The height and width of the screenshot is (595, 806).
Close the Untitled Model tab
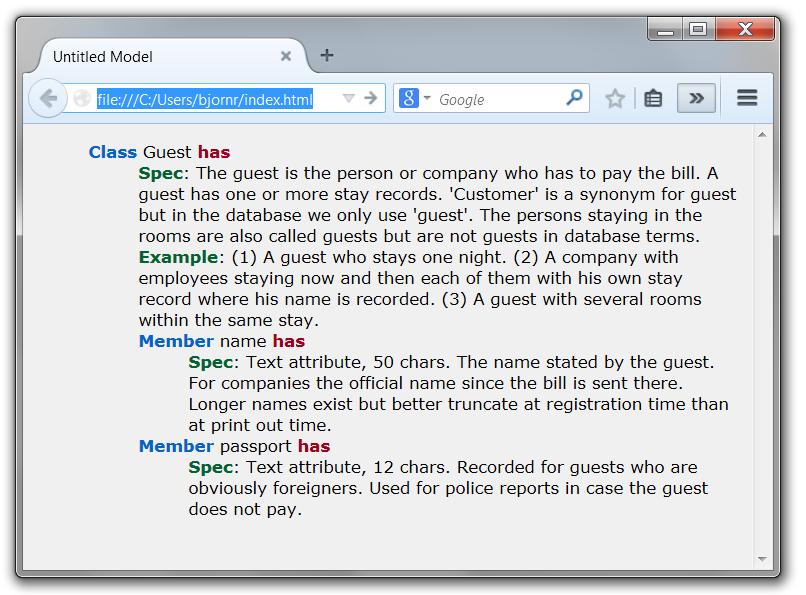pyautogui.click(x=286, y=56)
